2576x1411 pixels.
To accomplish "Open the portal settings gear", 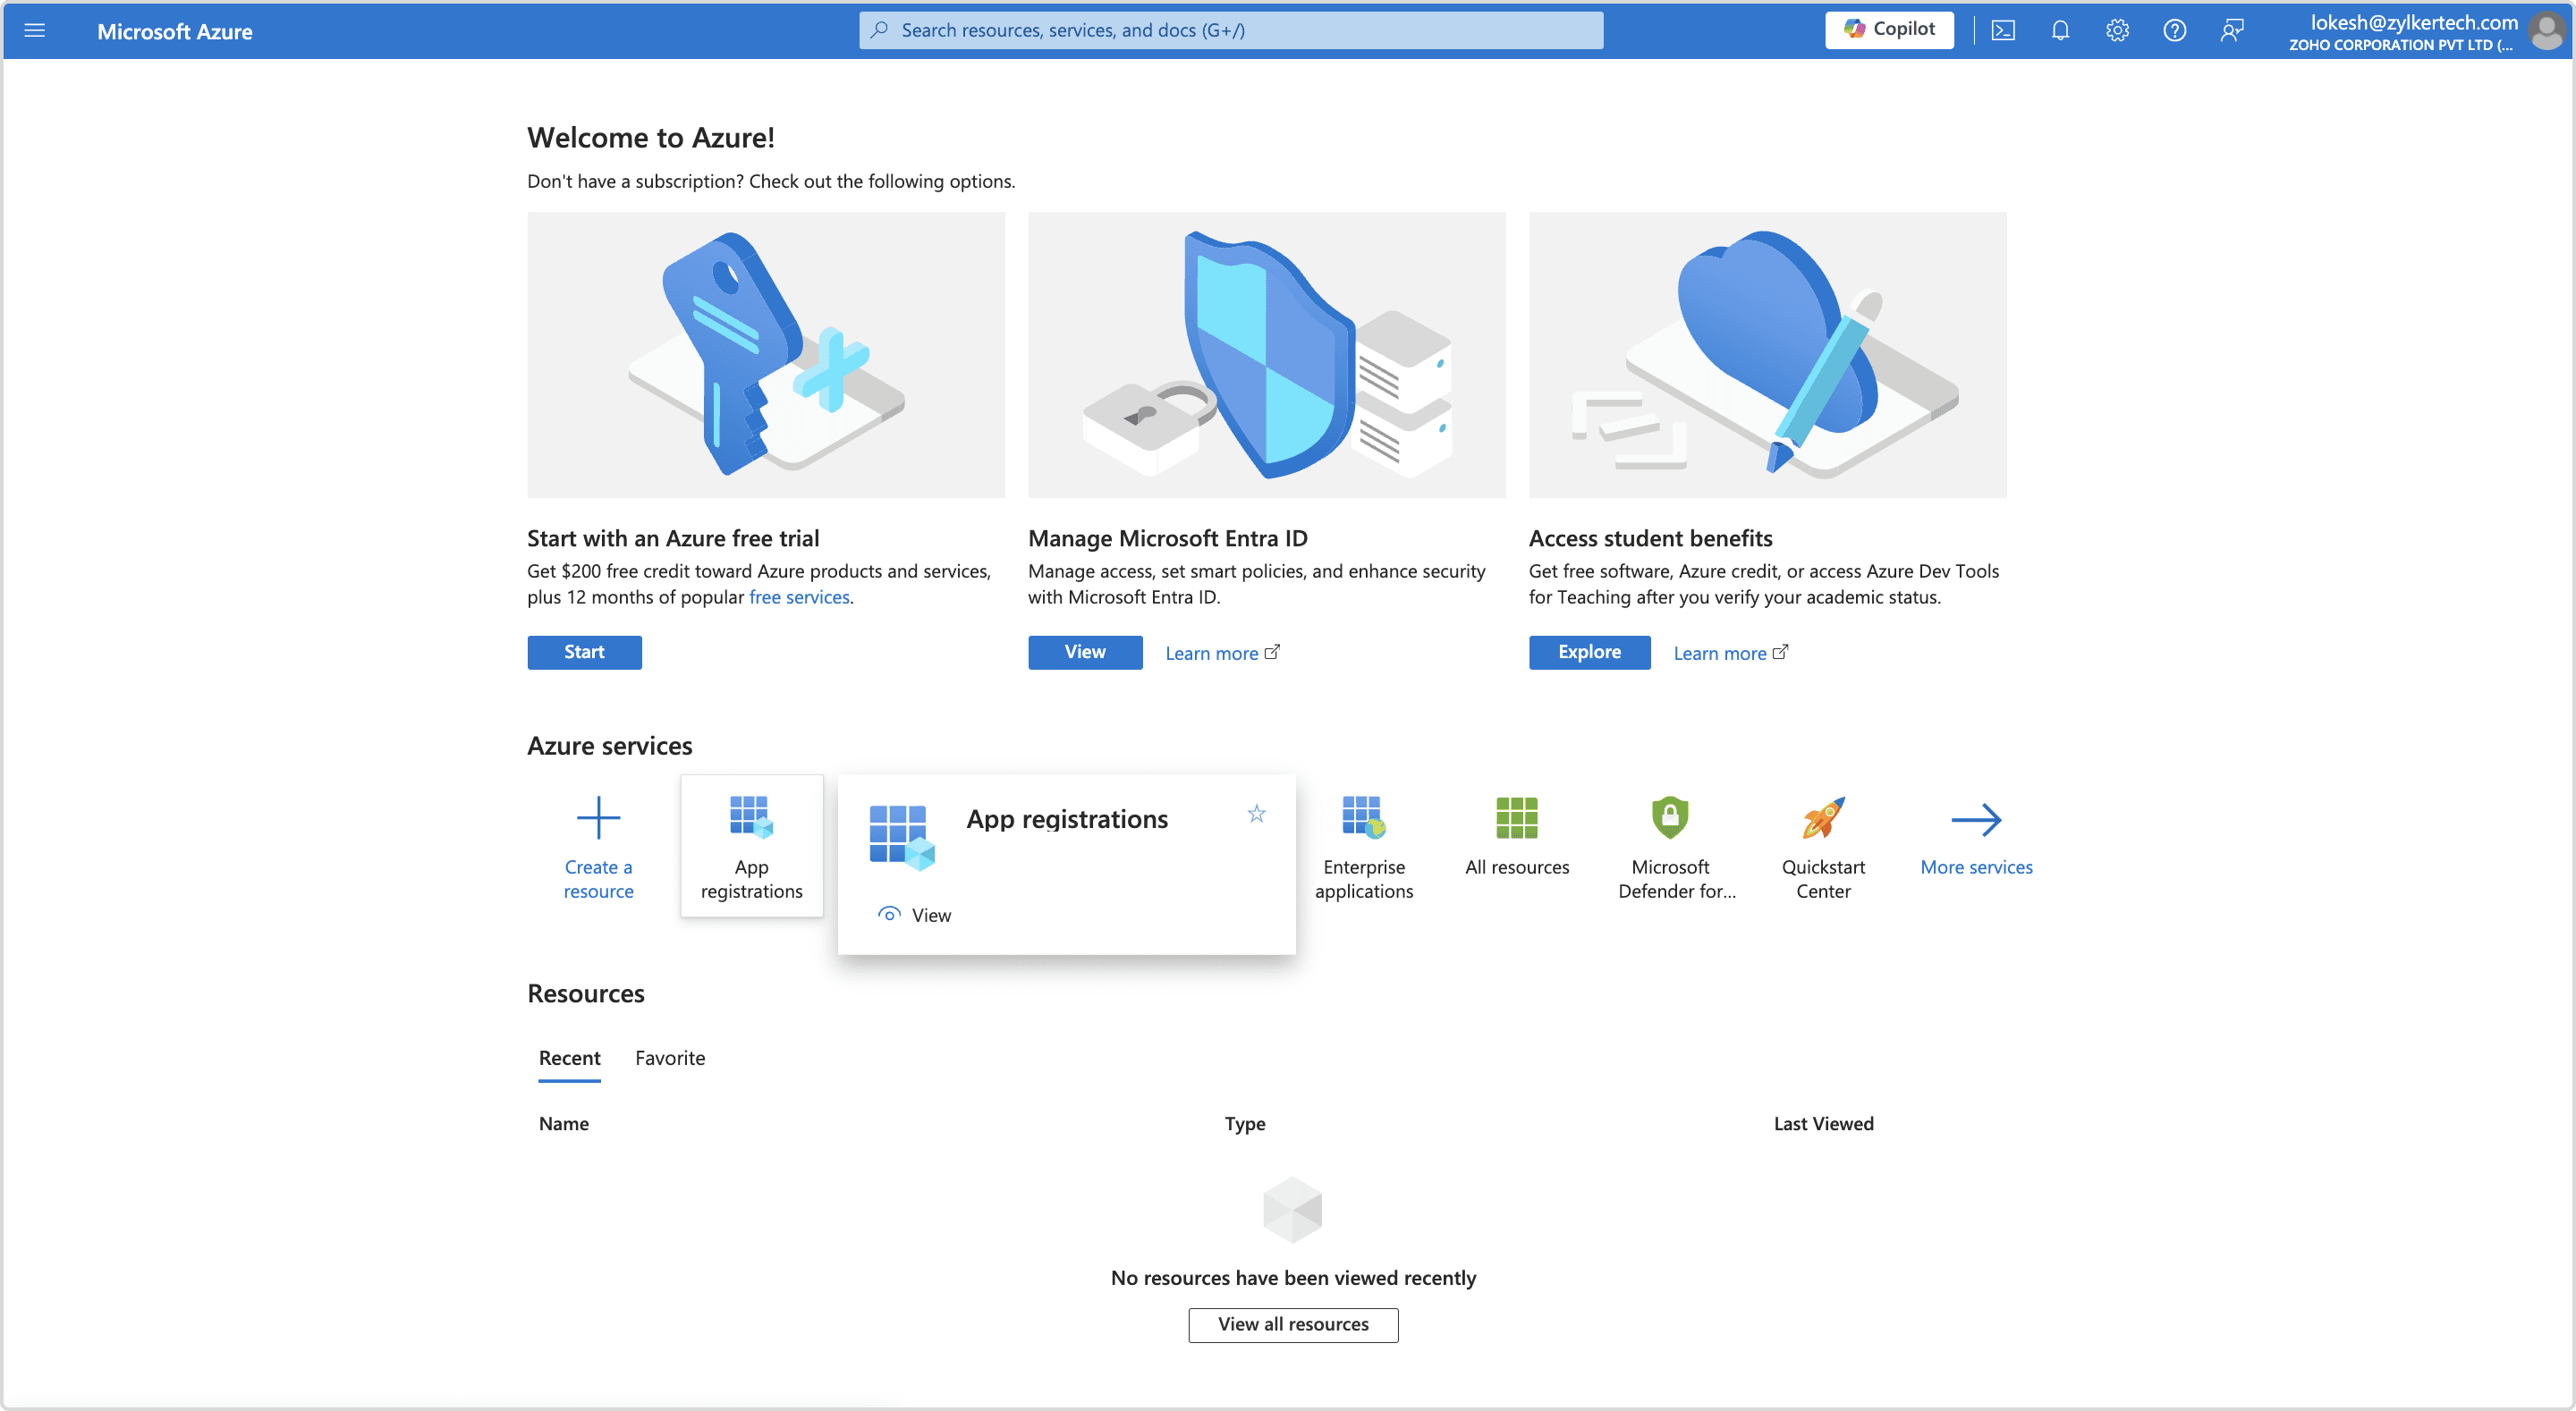I will point(2117,31).
